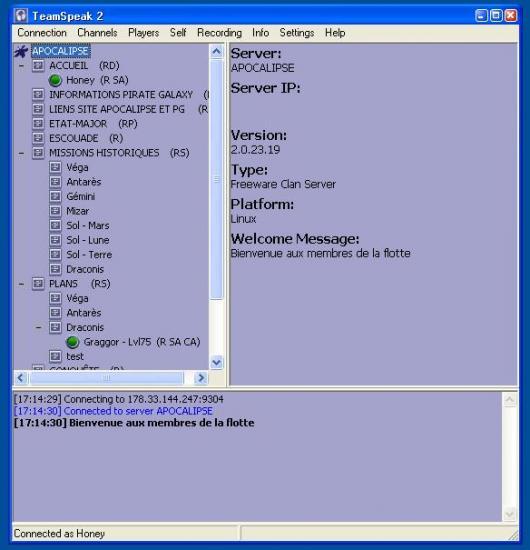Select player Honey in ACCUEIL
Viewport: 530px width, 550px height.
tap(97, 80)
